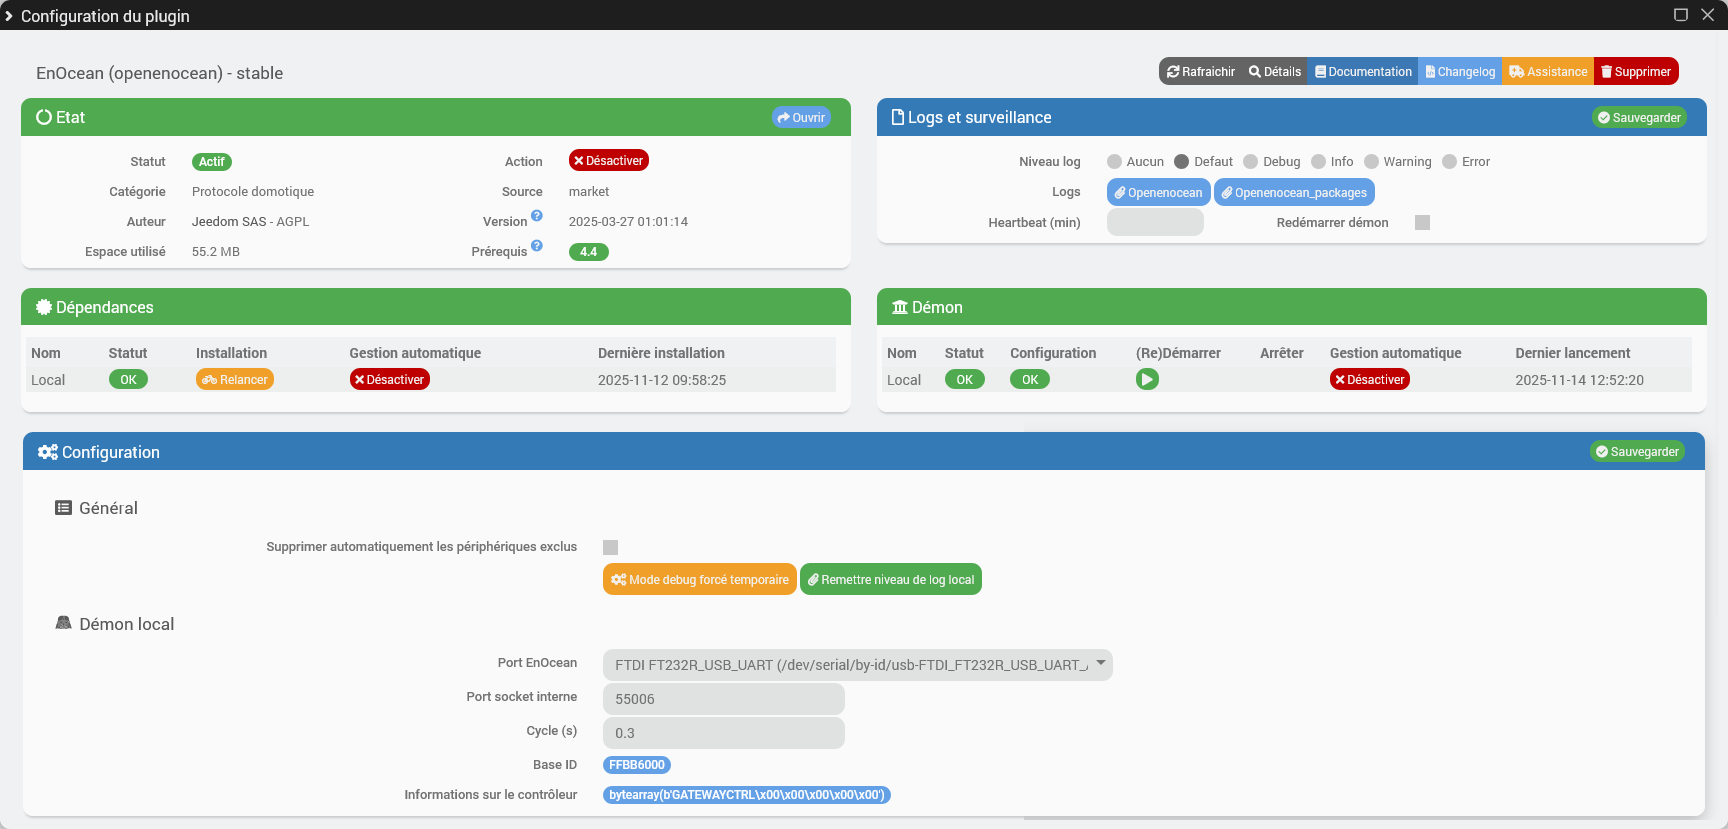The width and height of the screenshot is (1728, 829).
Task: Disable automatic management of Dépendances
Action: pyautogui.click(x=390, y=380)
